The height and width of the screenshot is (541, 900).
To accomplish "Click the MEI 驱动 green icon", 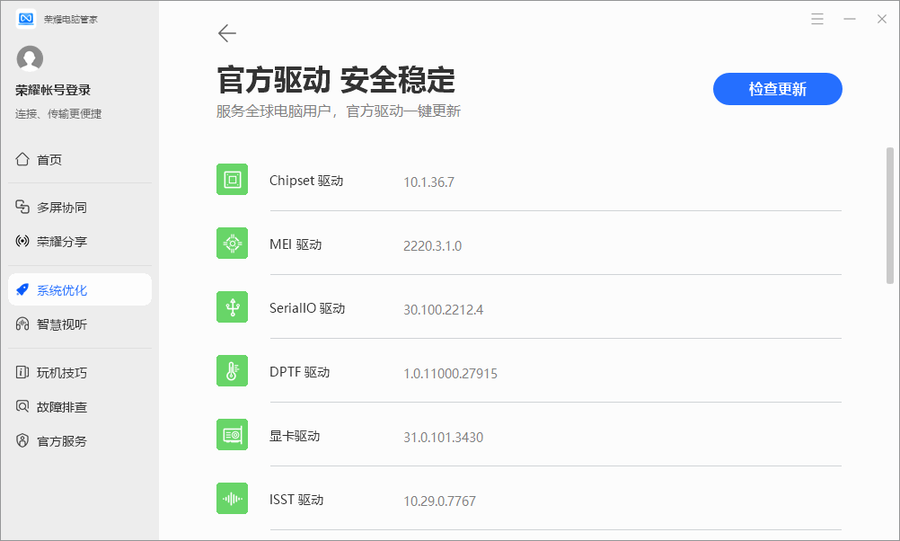I will (x=232, y=243).
